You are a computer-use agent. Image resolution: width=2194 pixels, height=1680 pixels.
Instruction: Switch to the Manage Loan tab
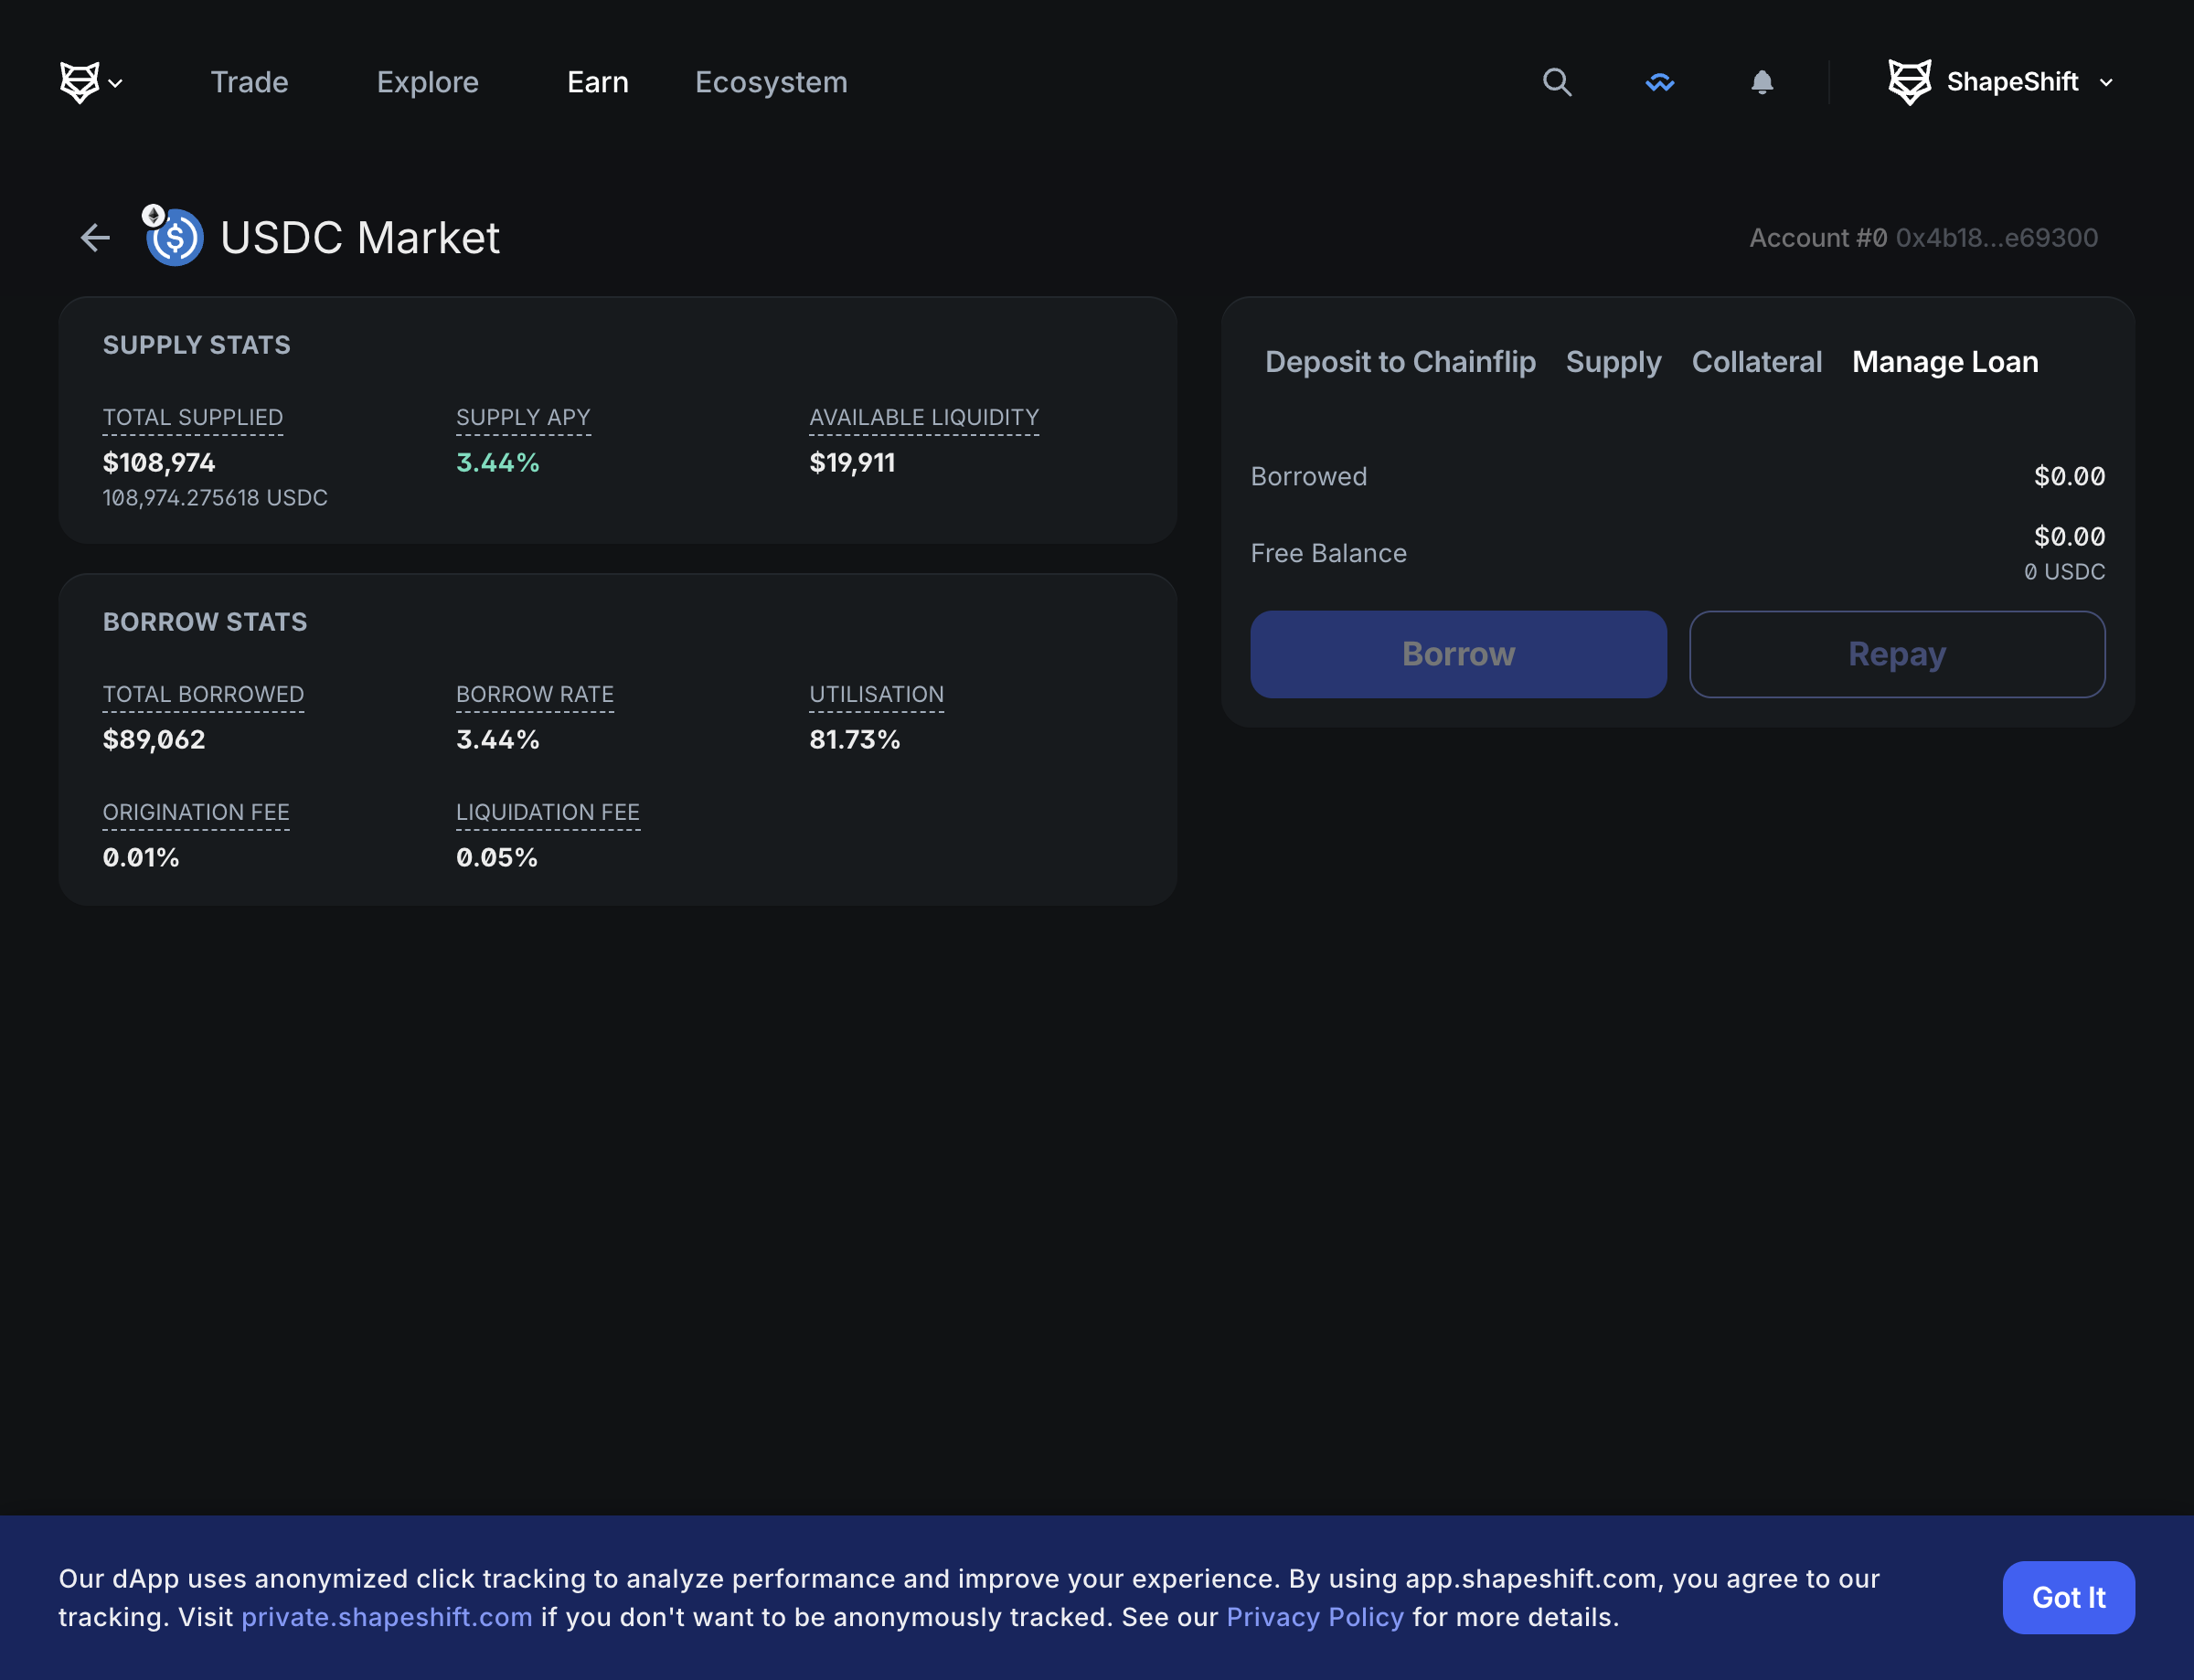coord(1944,362)
